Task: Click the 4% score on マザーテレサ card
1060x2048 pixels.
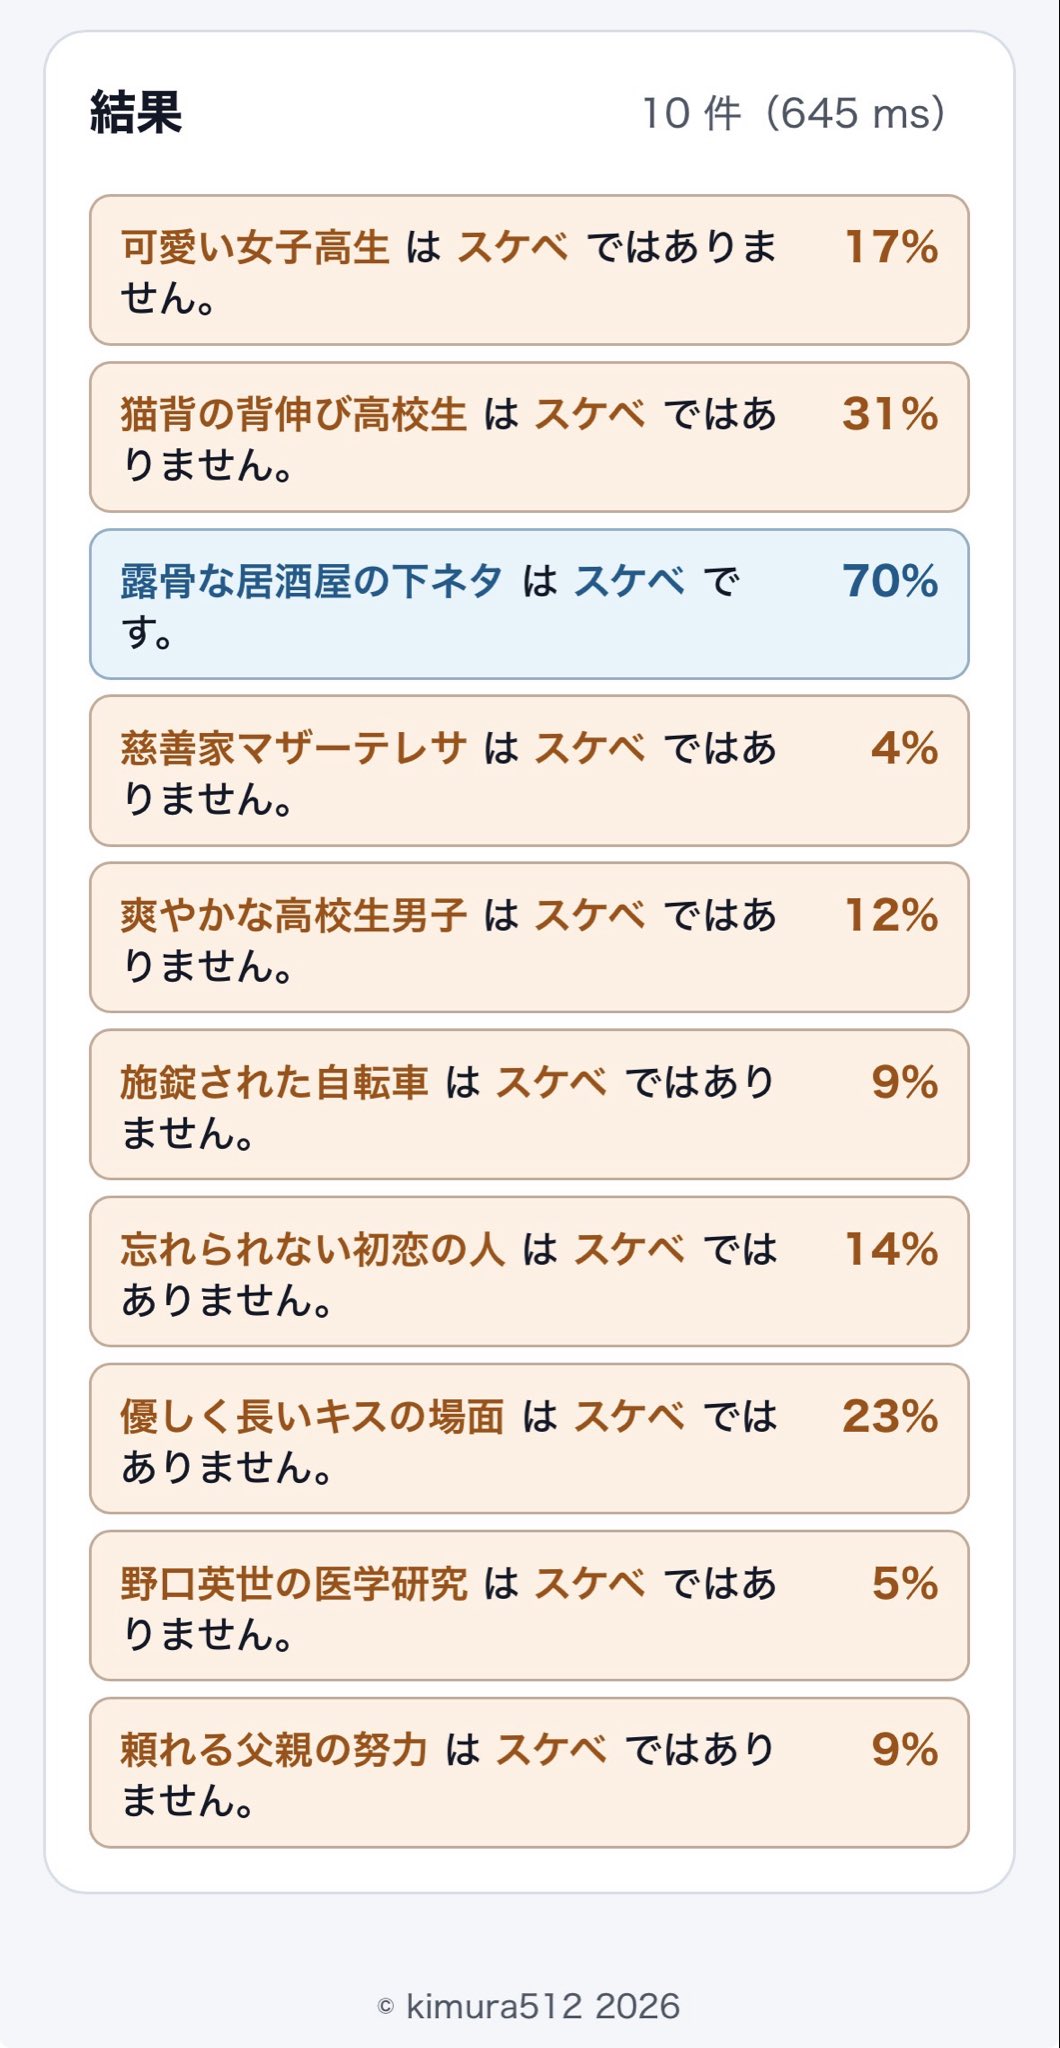Action: [x=905, y=748]
